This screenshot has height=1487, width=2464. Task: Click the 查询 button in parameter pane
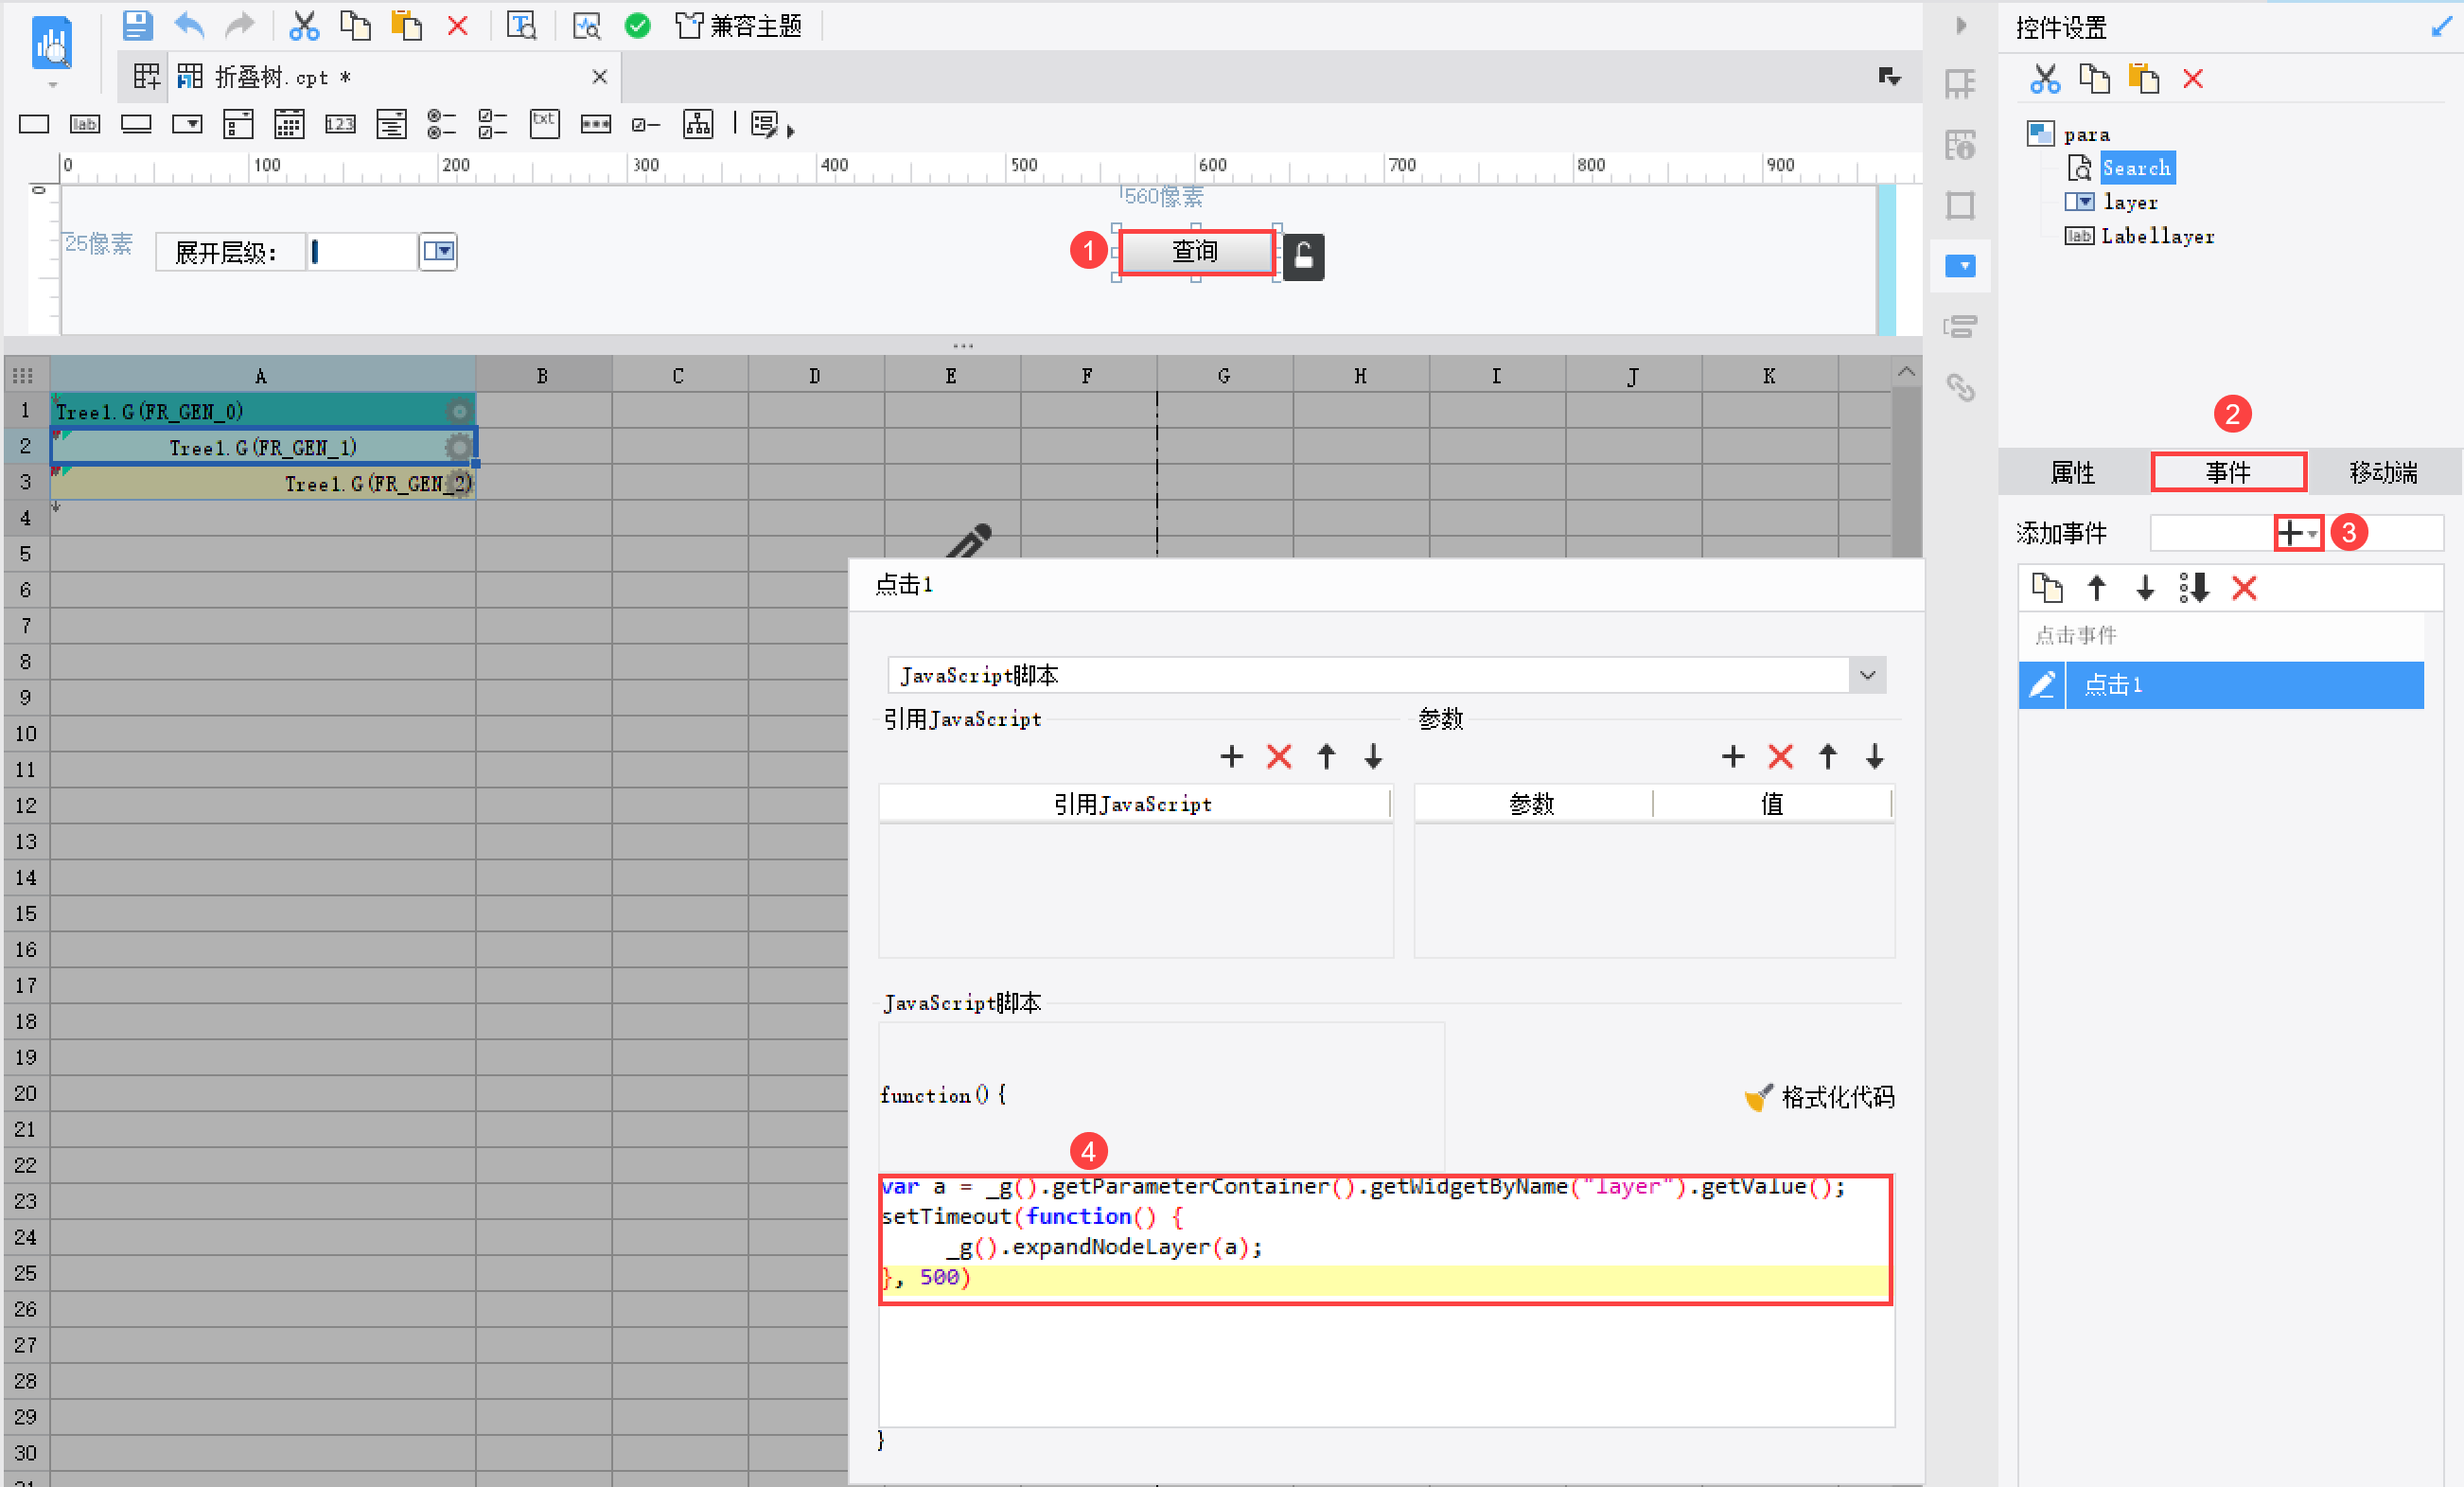click(1195, 252)
